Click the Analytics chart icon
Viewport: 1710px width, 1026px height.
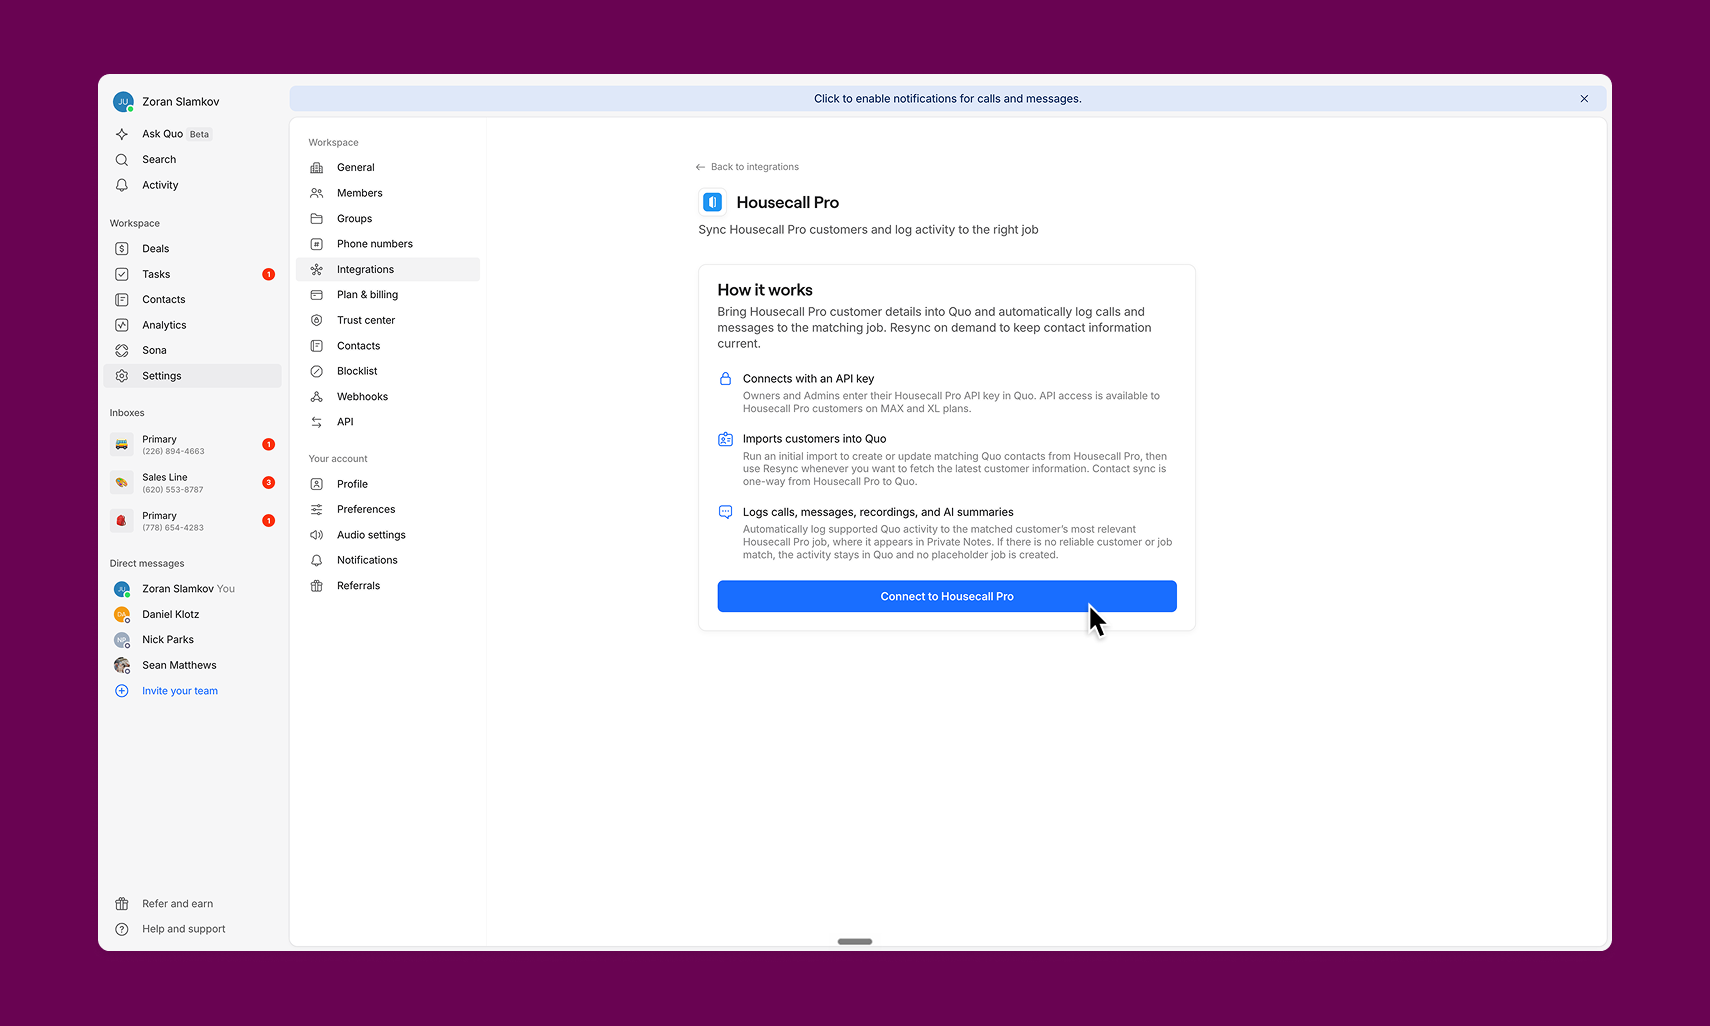coord(122,325)
